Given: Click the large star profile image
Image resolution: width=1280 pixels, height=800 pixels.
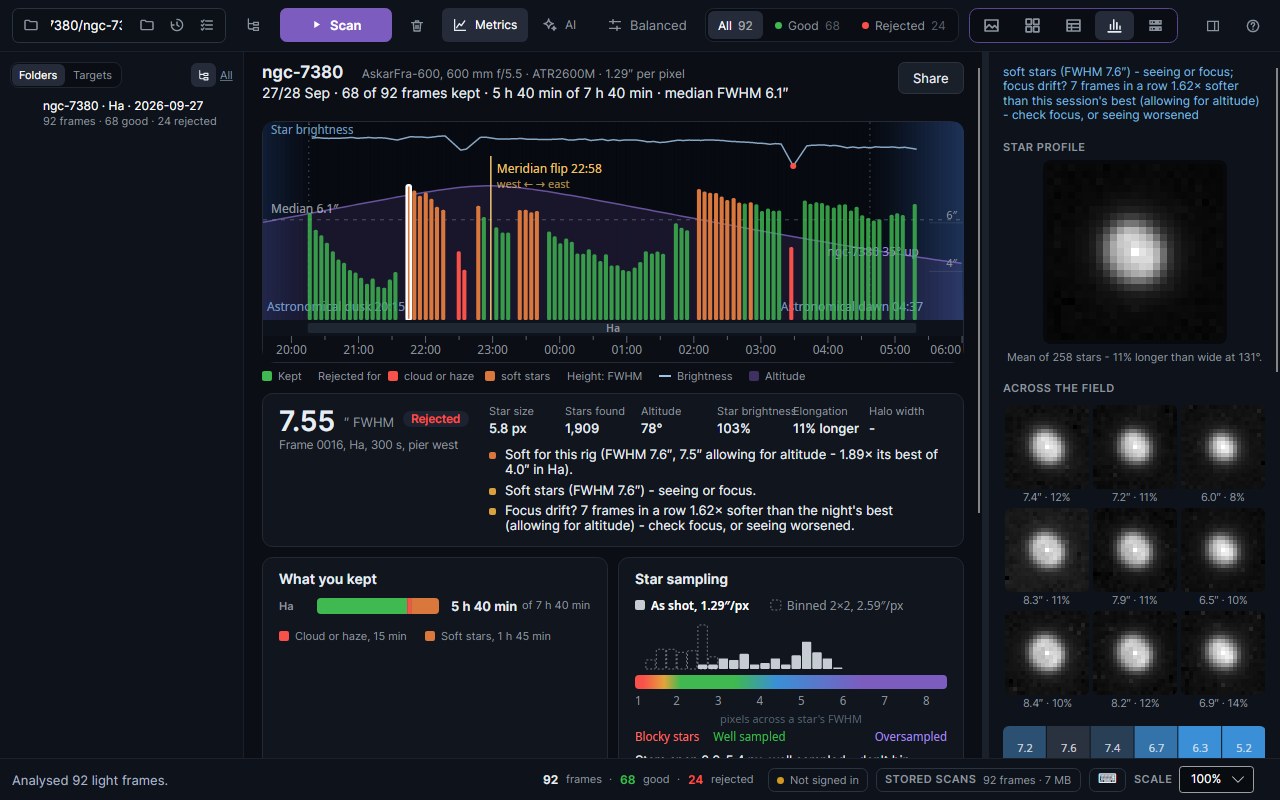Looking at the screenshot, I should click(x=1134, y=252).
